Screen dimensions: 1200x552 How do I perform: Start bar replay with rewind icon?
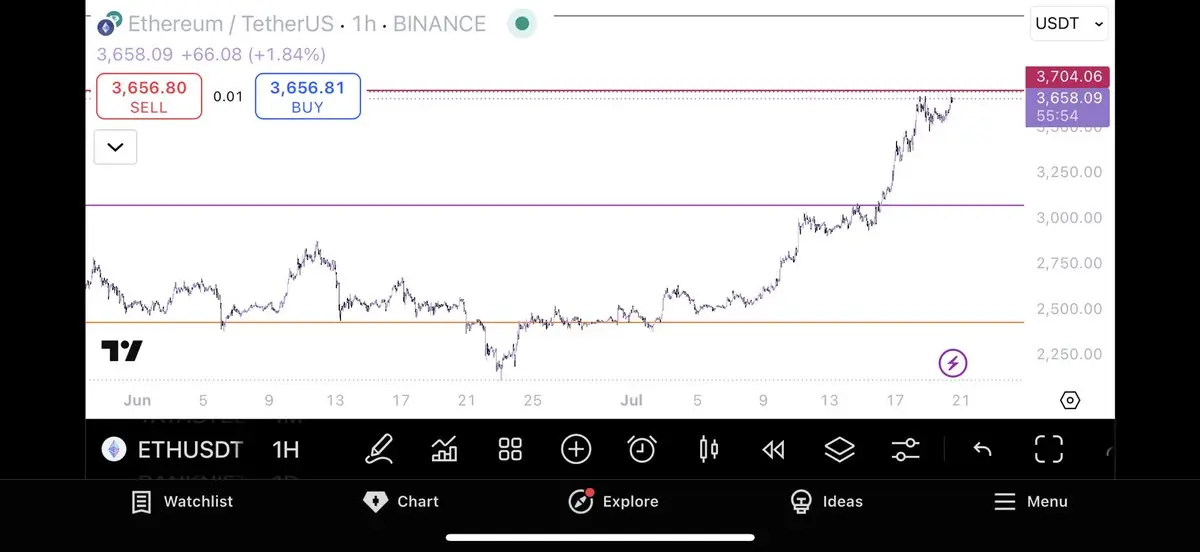point(773,450)
